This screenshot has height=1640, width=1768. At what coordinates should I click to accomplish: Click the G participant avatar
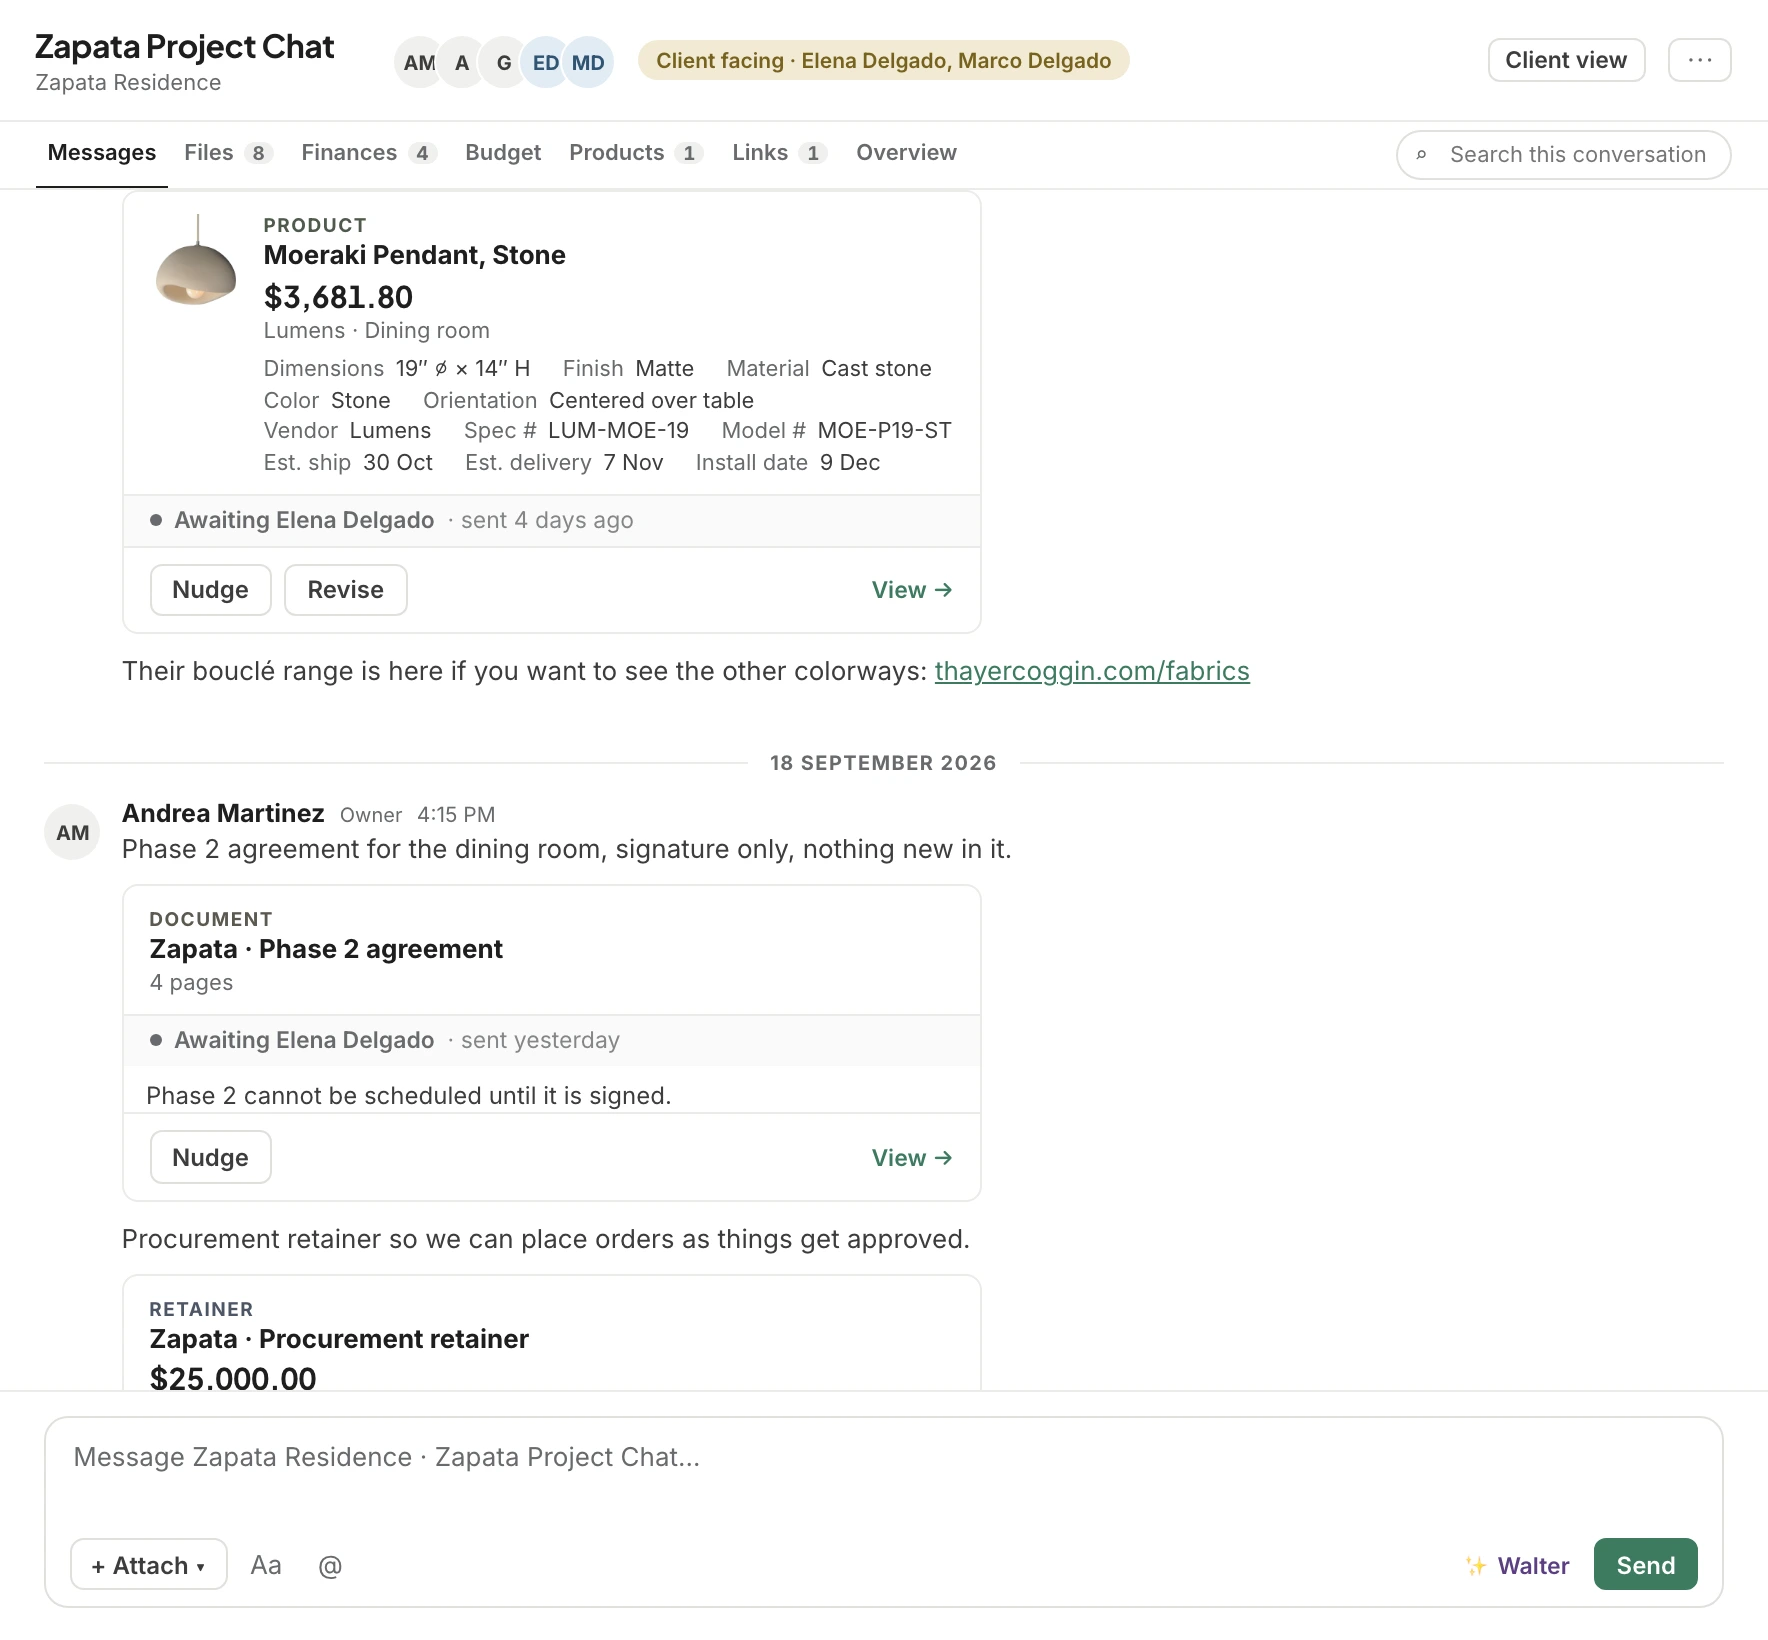point(504,63)
